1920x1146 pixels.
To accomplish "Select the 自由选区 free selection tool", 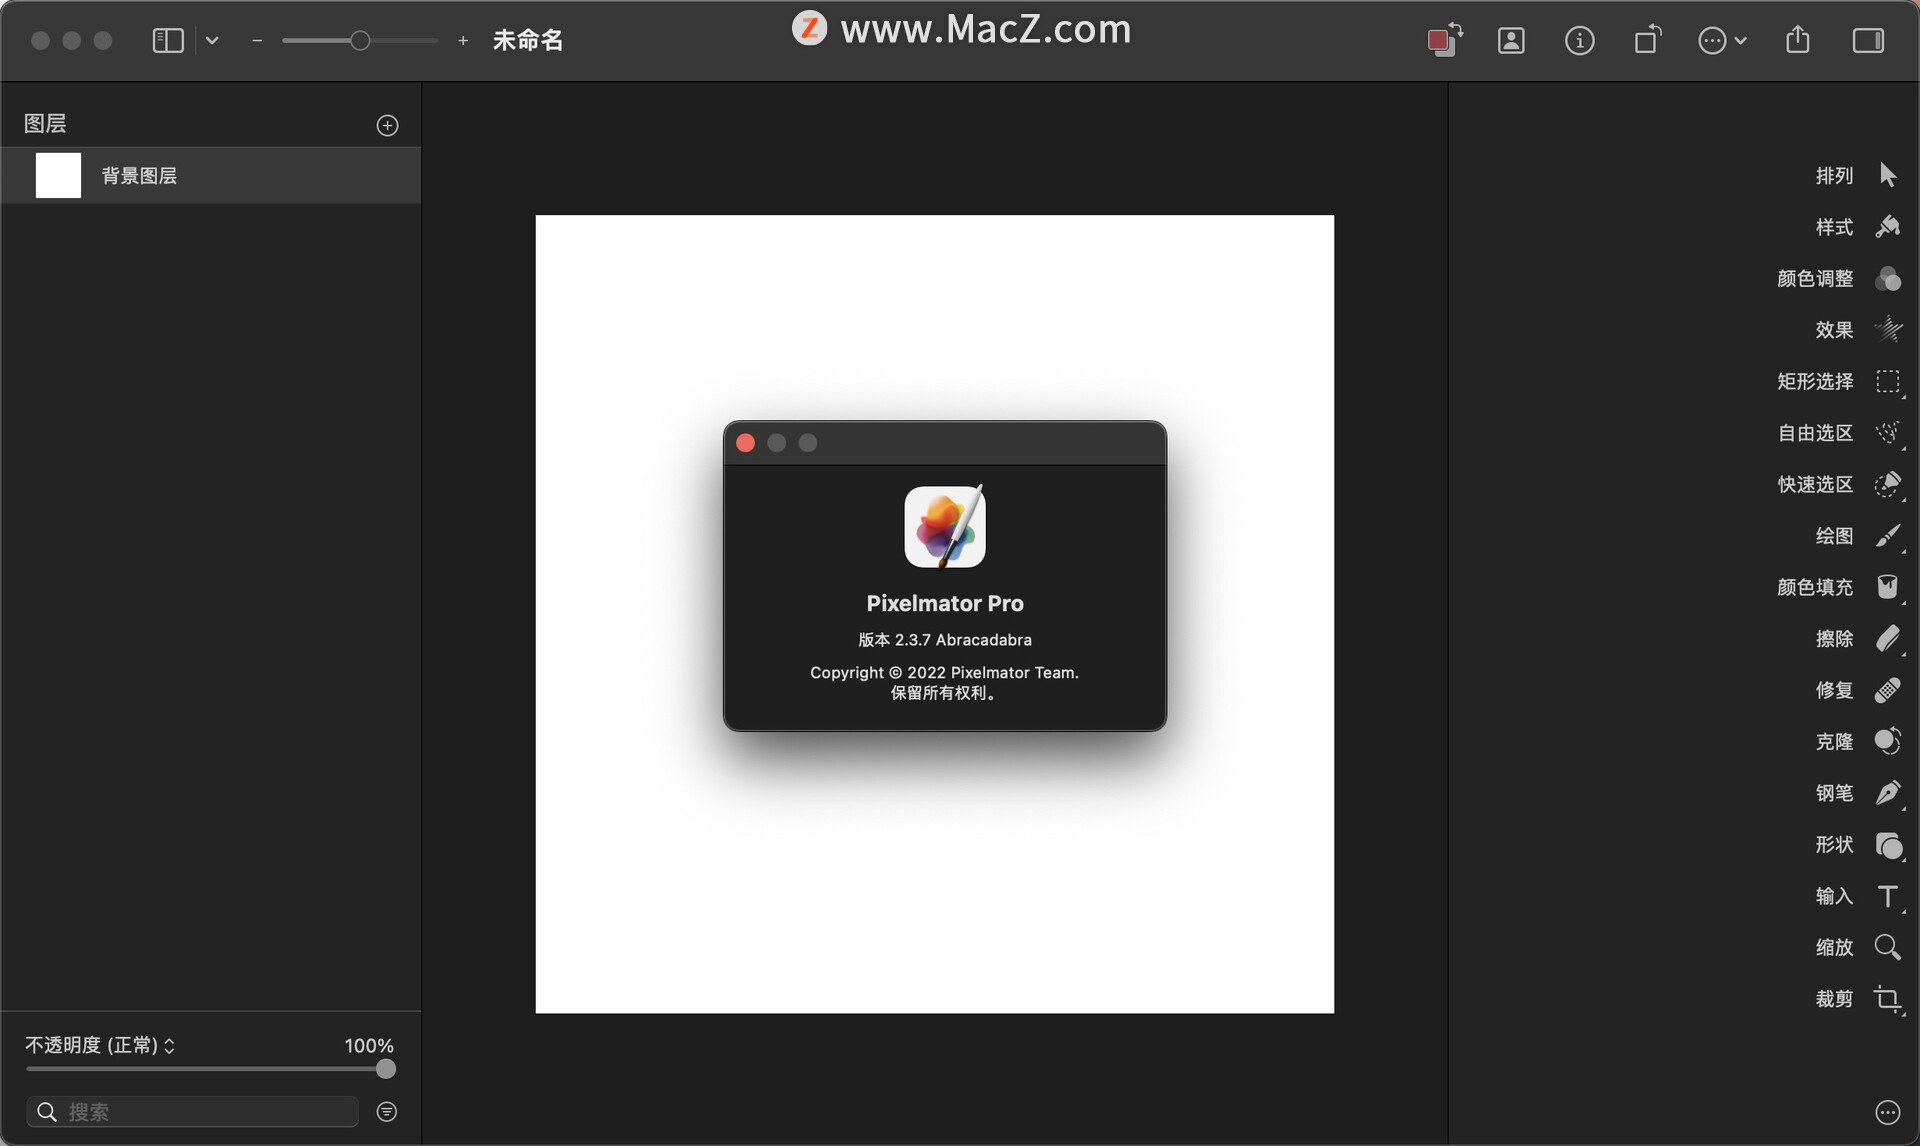I will tap(1887, 433).
